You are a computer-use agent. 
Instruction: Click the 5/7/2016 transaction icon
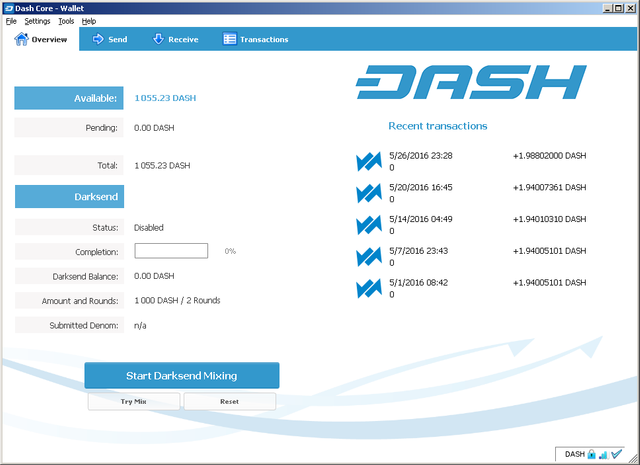[x=368, y=257]
